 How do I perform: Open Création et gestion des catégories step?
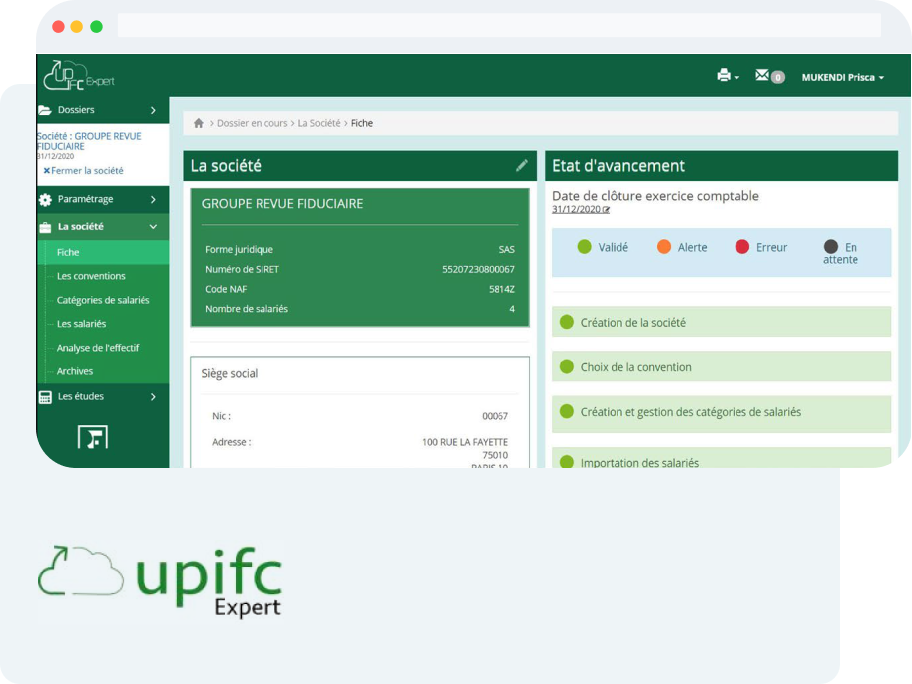click(x=721, y=414)
